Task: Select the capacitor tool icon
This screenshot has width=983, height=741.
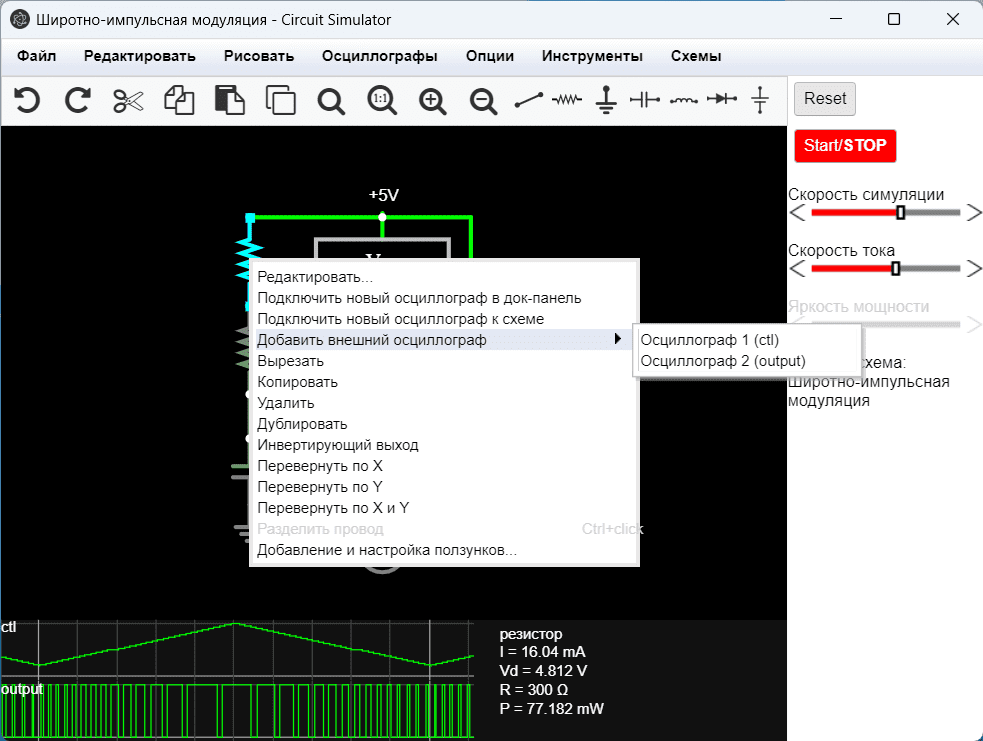Action: (645, 100)
